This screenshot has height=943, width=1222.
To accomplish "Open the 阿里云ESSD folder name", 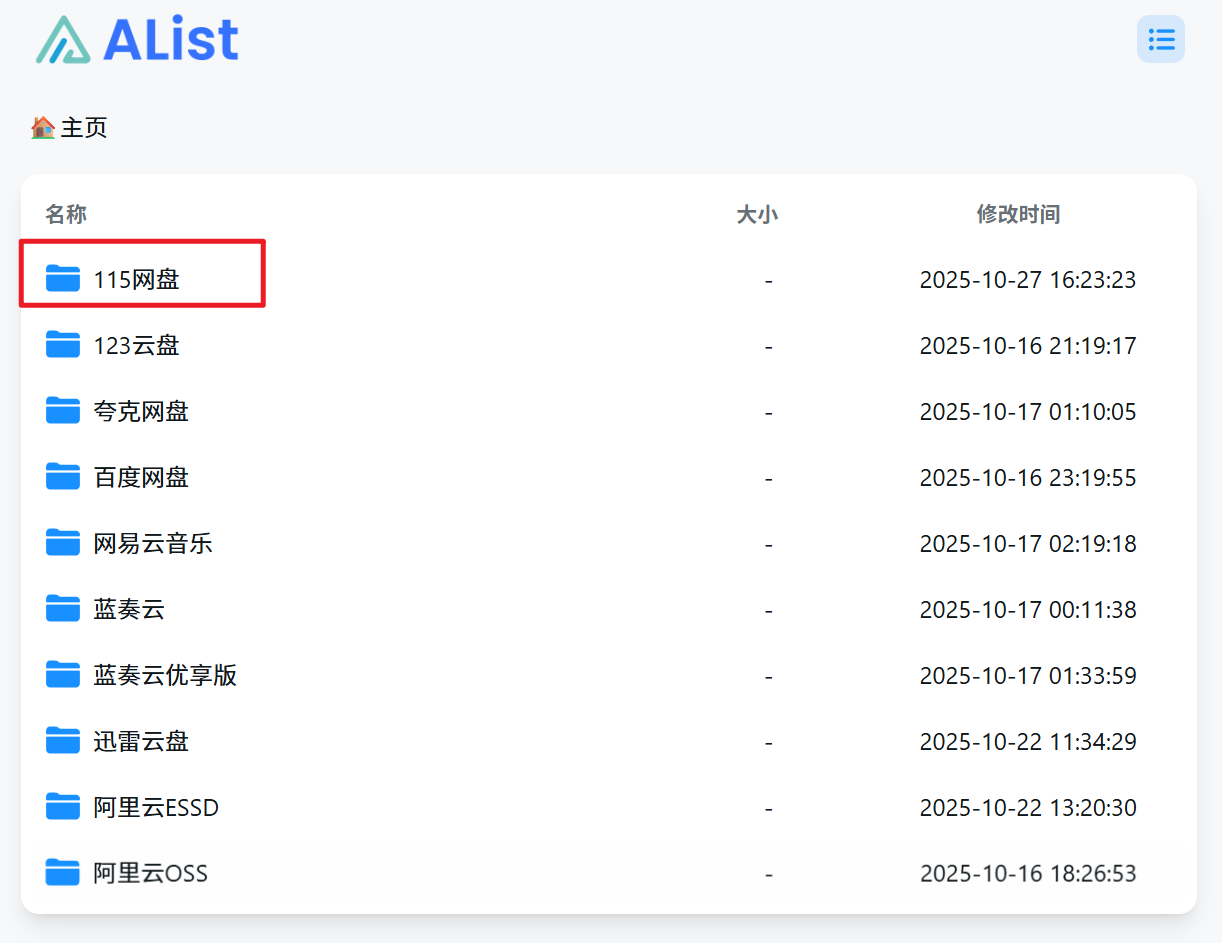I will [x=156, y=807].
